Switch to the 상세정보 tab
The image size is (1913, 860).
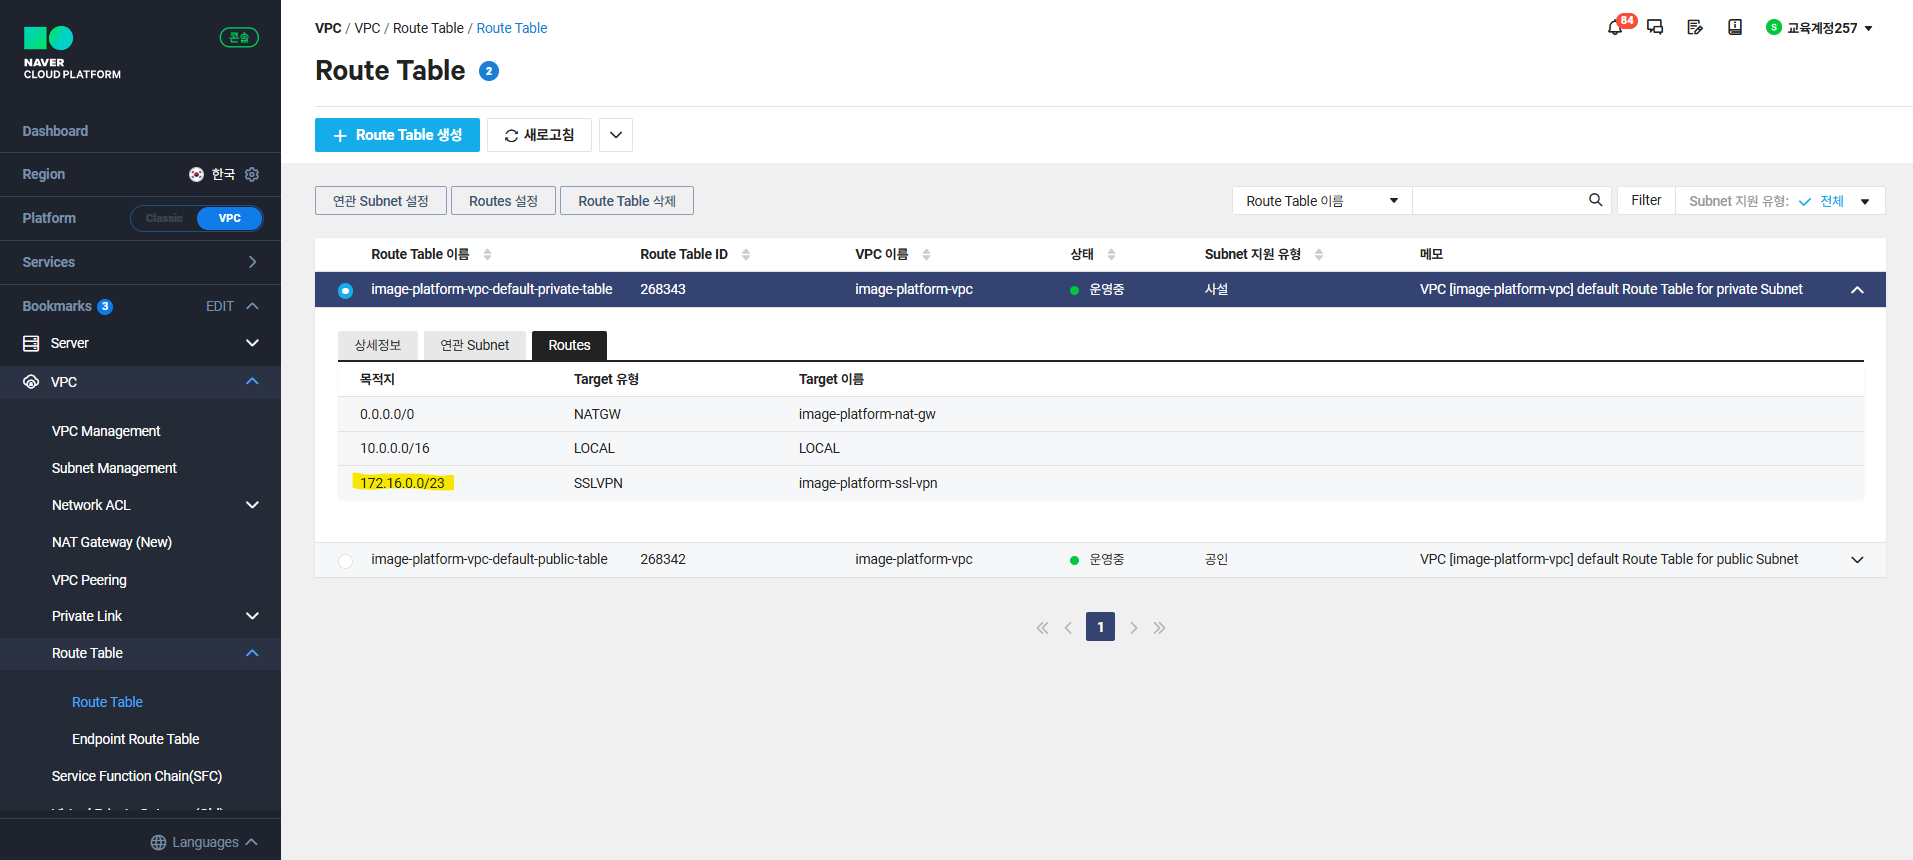(x=378, y=345)
